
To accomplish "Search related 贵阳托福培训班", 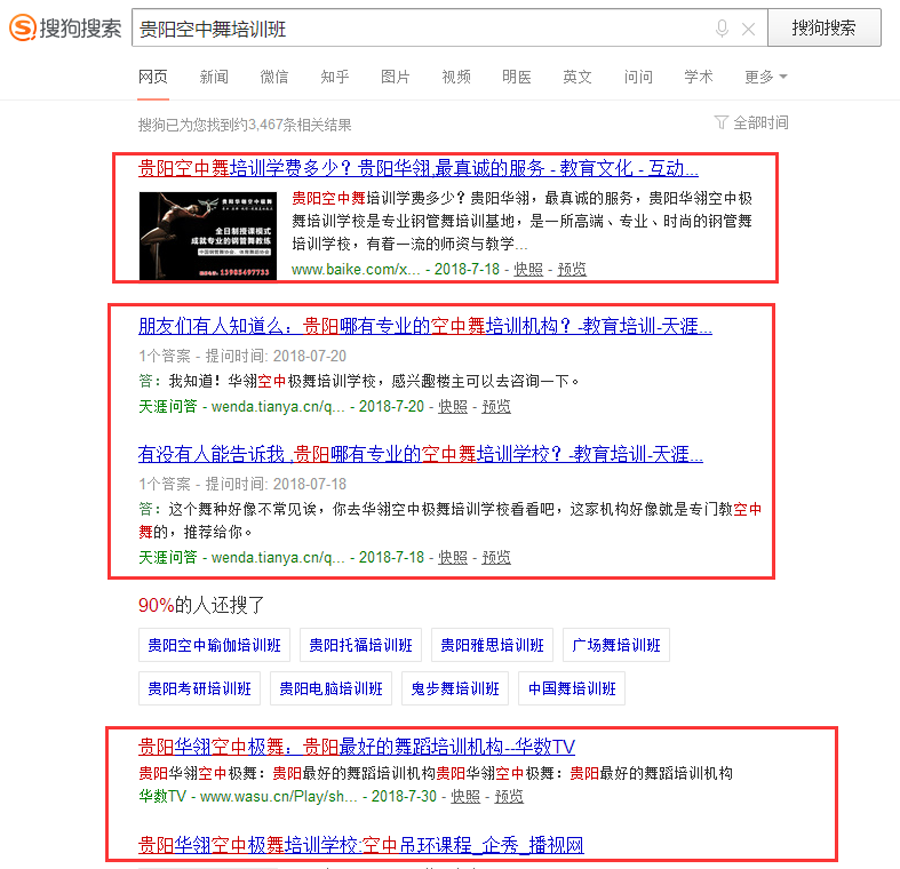I will [x=360, y=645].
